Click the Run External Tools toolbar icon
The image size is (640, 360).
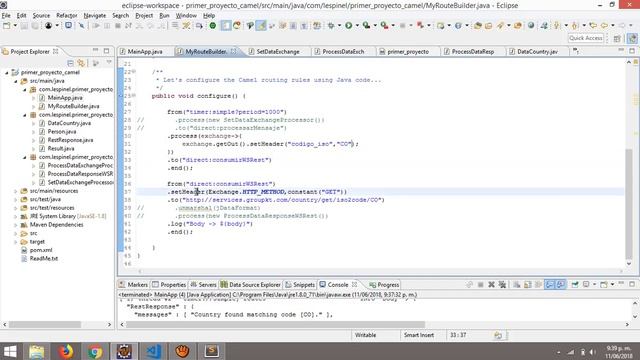pos(384,26)
